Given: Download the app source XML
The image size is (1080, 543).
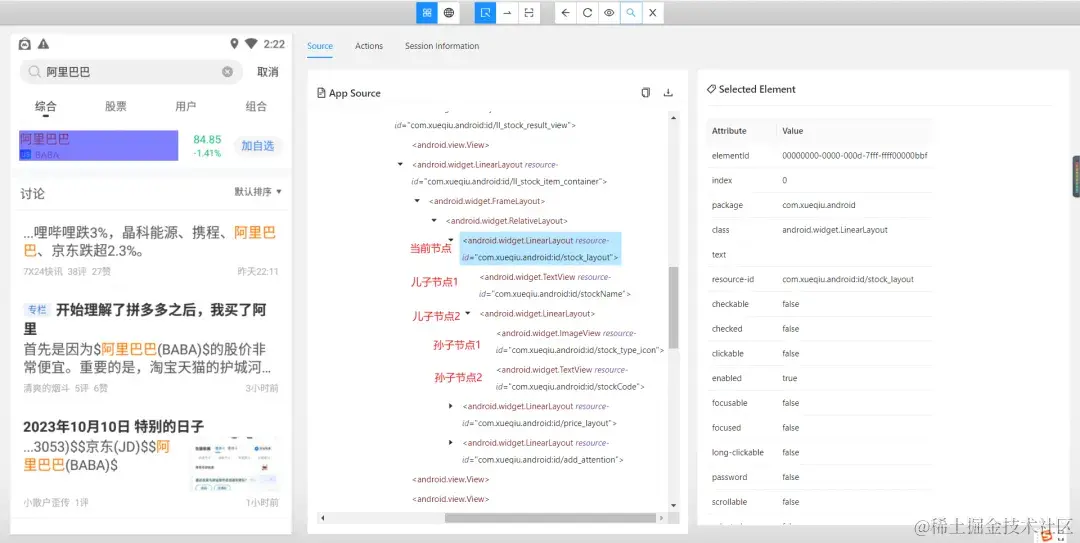Looking at the screenshot, I should point(667,92).
